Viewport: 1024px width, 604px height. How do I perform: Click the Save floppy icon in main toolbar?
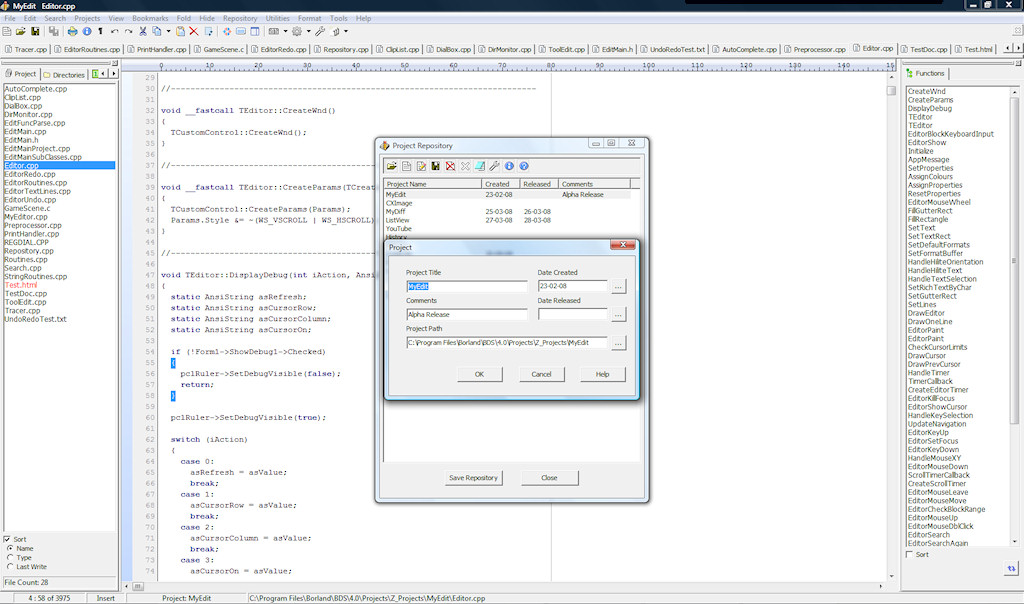(35, 31)
